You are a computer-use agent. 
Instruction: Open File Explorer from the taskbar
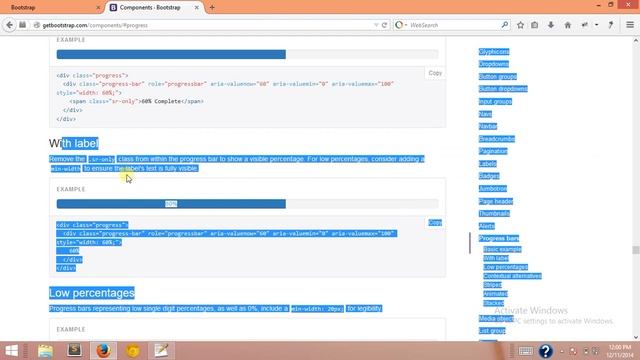(45, 351)
